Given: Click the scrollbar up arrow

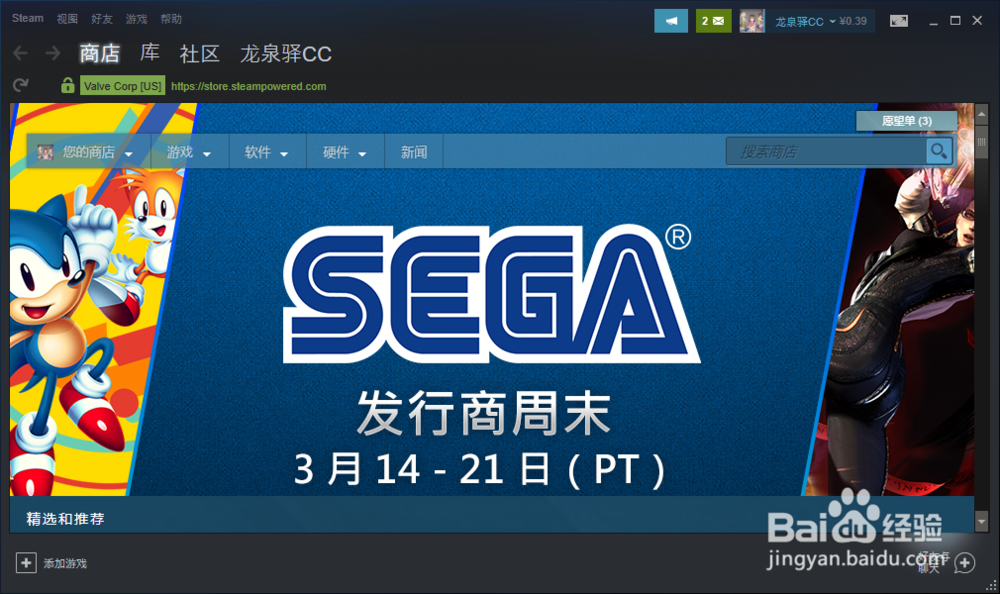Looking at the screenshot, I should (982, 114).
